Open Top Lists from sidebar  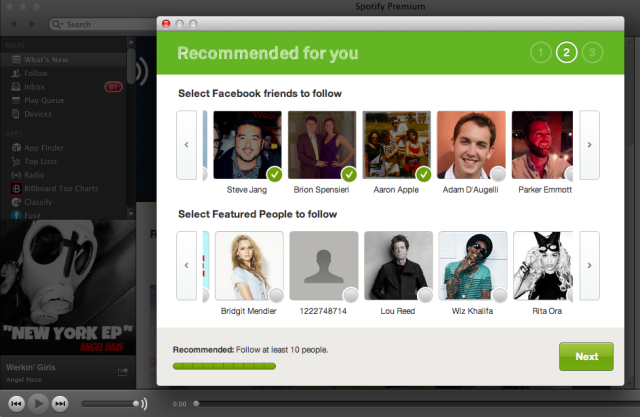tap(63, 162)
